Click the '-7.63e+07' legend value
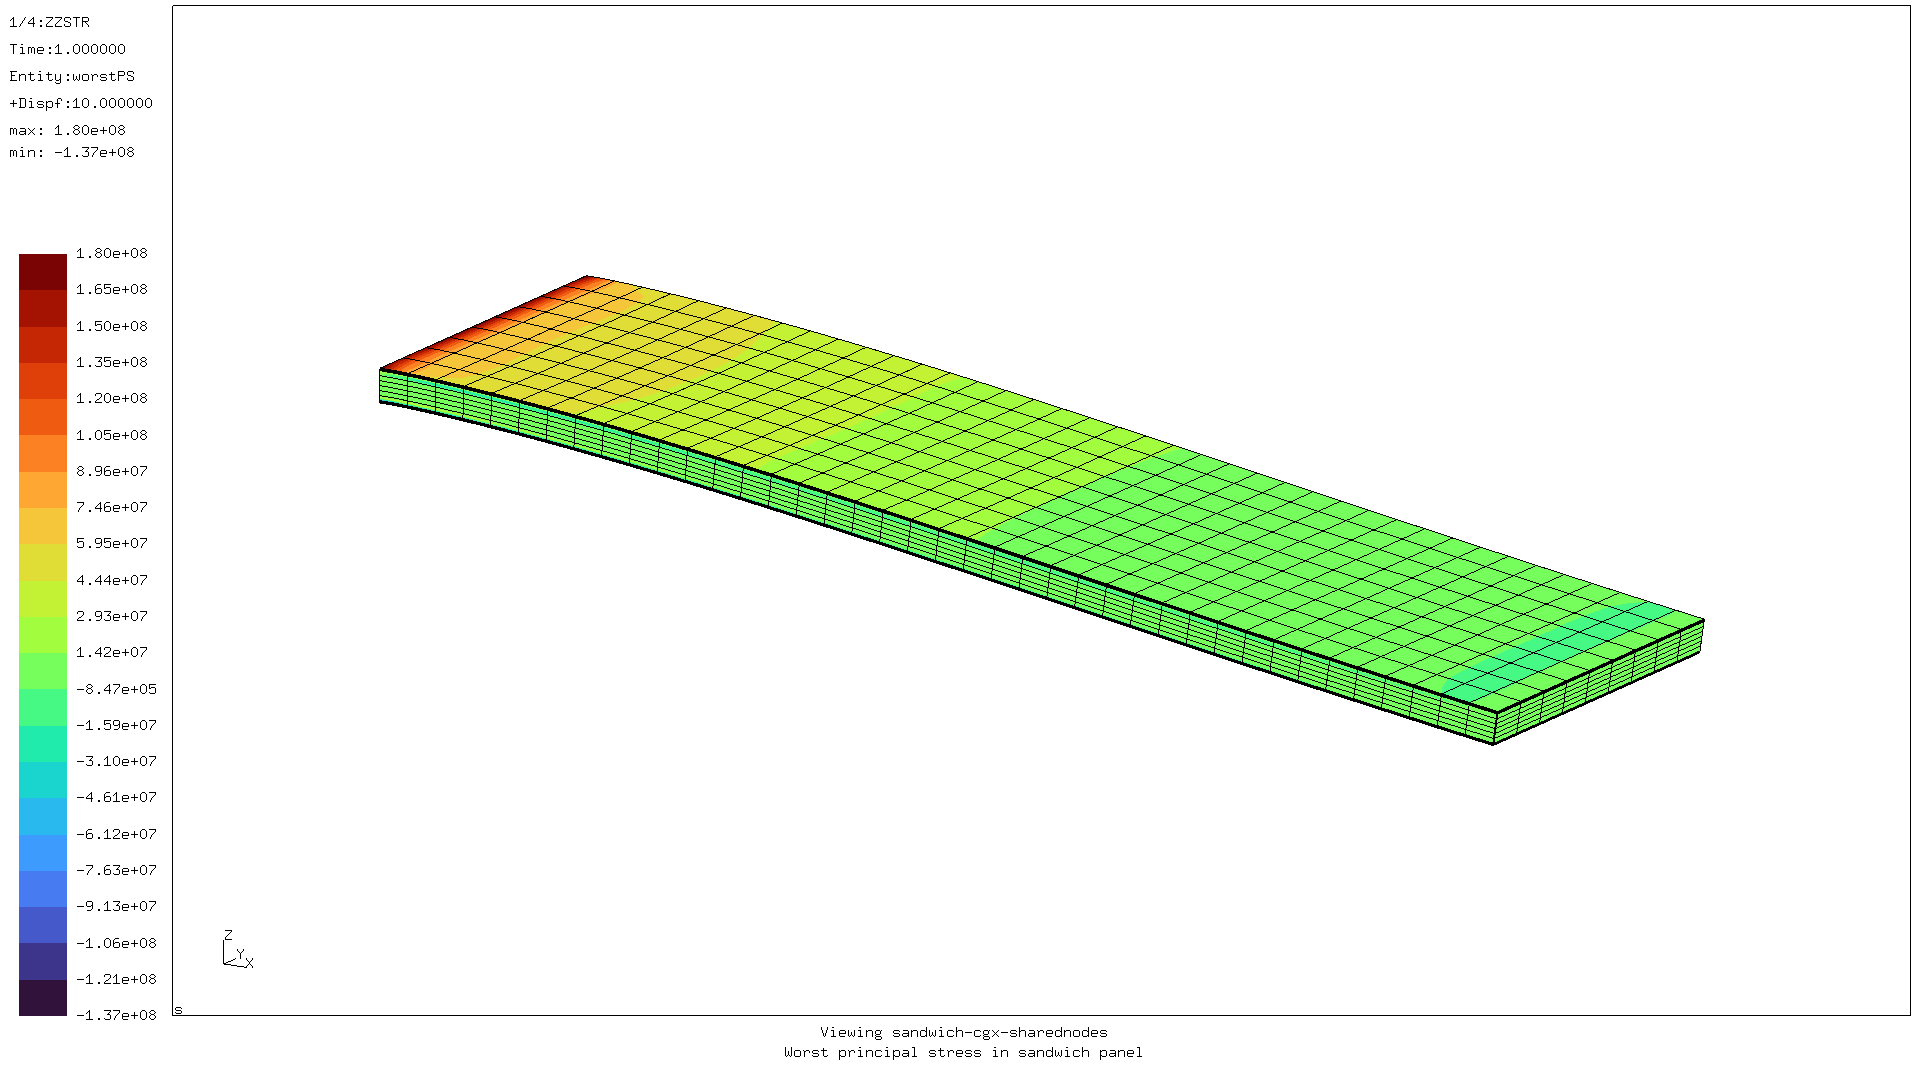This screenshot has width=1920, height=1080. click(116, 870)
